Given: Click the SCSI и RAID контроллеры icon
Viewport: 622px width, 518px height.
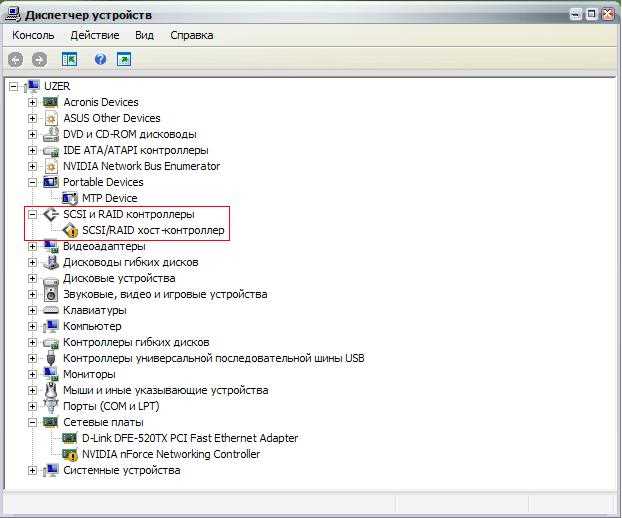Looking at the screenshot, I should [x=51, y=215].
